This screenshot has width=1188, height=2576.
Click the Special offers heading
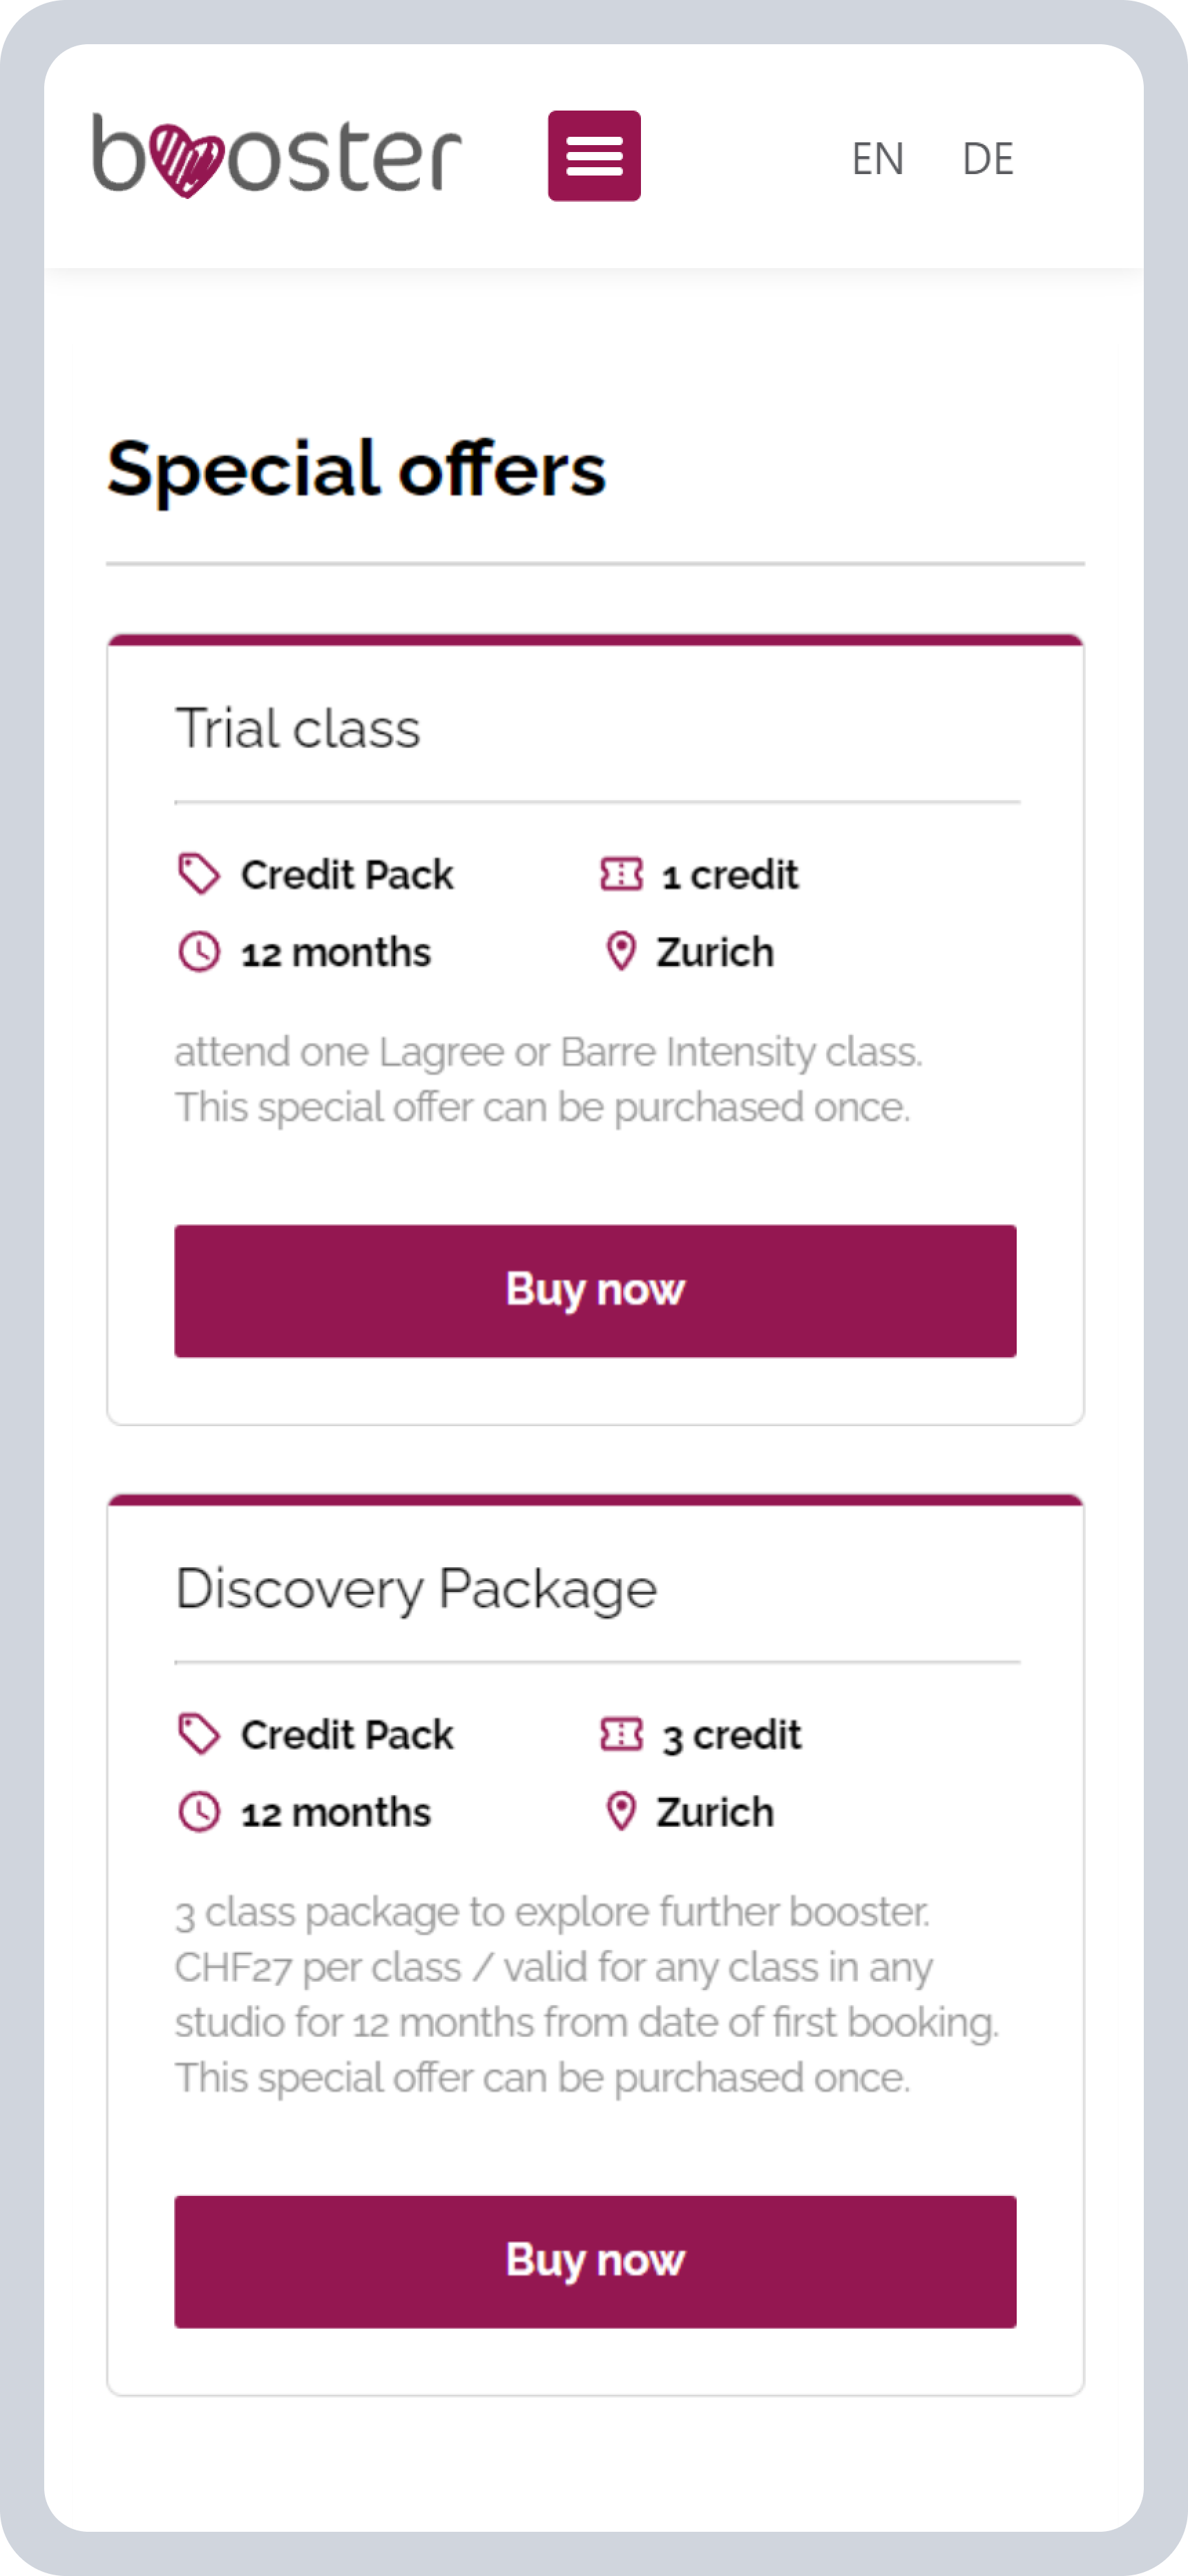[357, 468]
